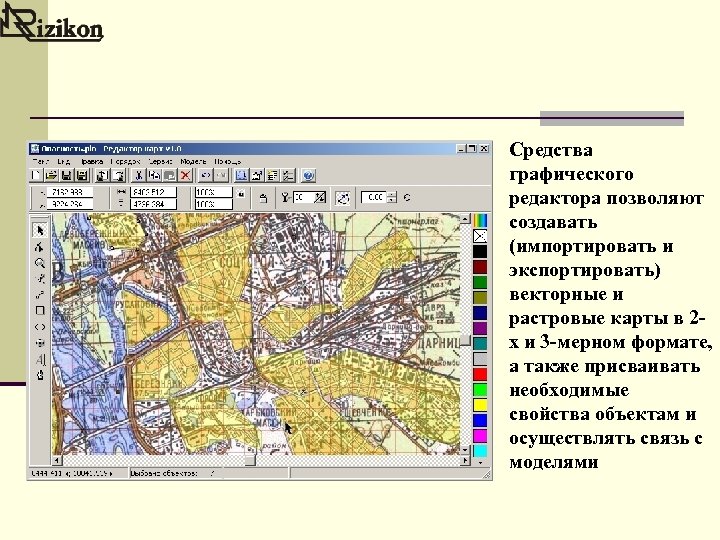
Task: Select the text label tool
Action: pos(40,359)
